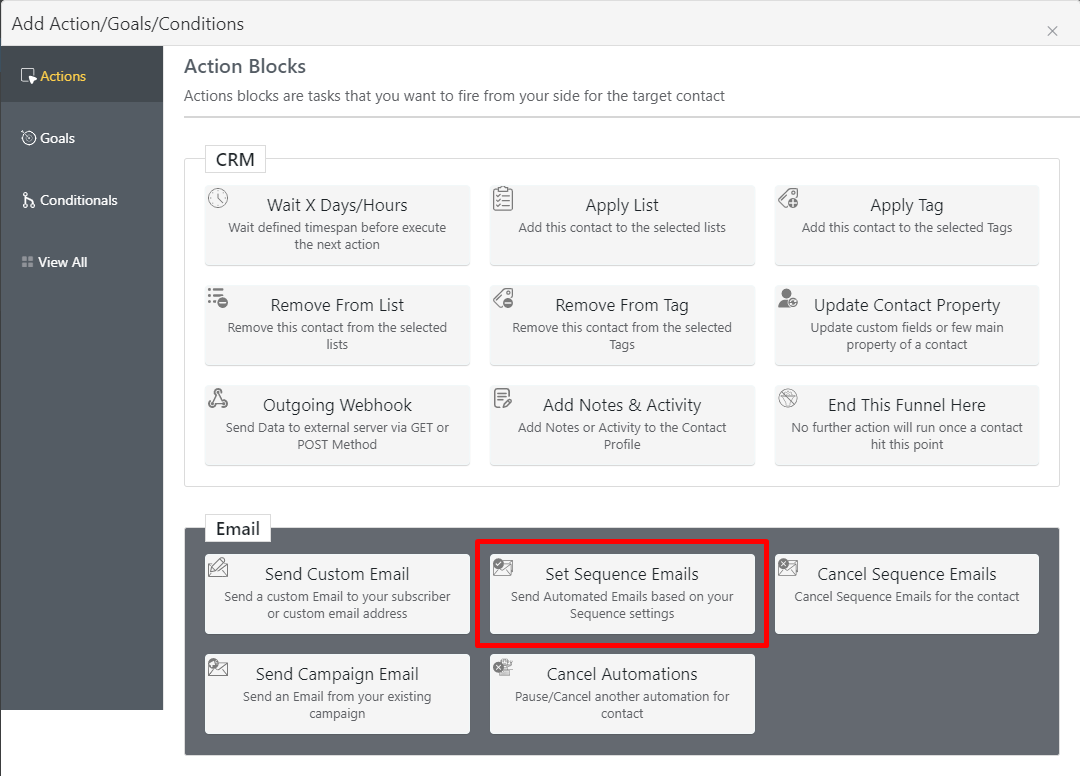
Task: Pick the Update Contact Property action
Action: (x=906, y=325)
